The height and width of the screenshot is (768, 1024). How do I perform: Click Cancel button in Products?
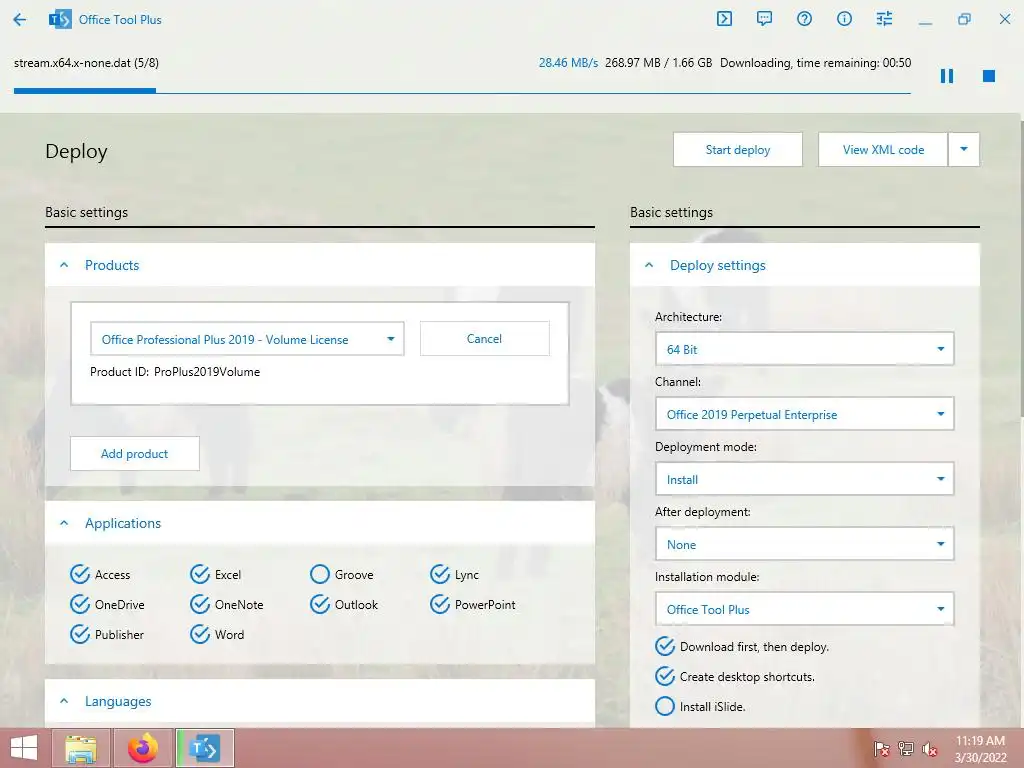click(485, 338)
